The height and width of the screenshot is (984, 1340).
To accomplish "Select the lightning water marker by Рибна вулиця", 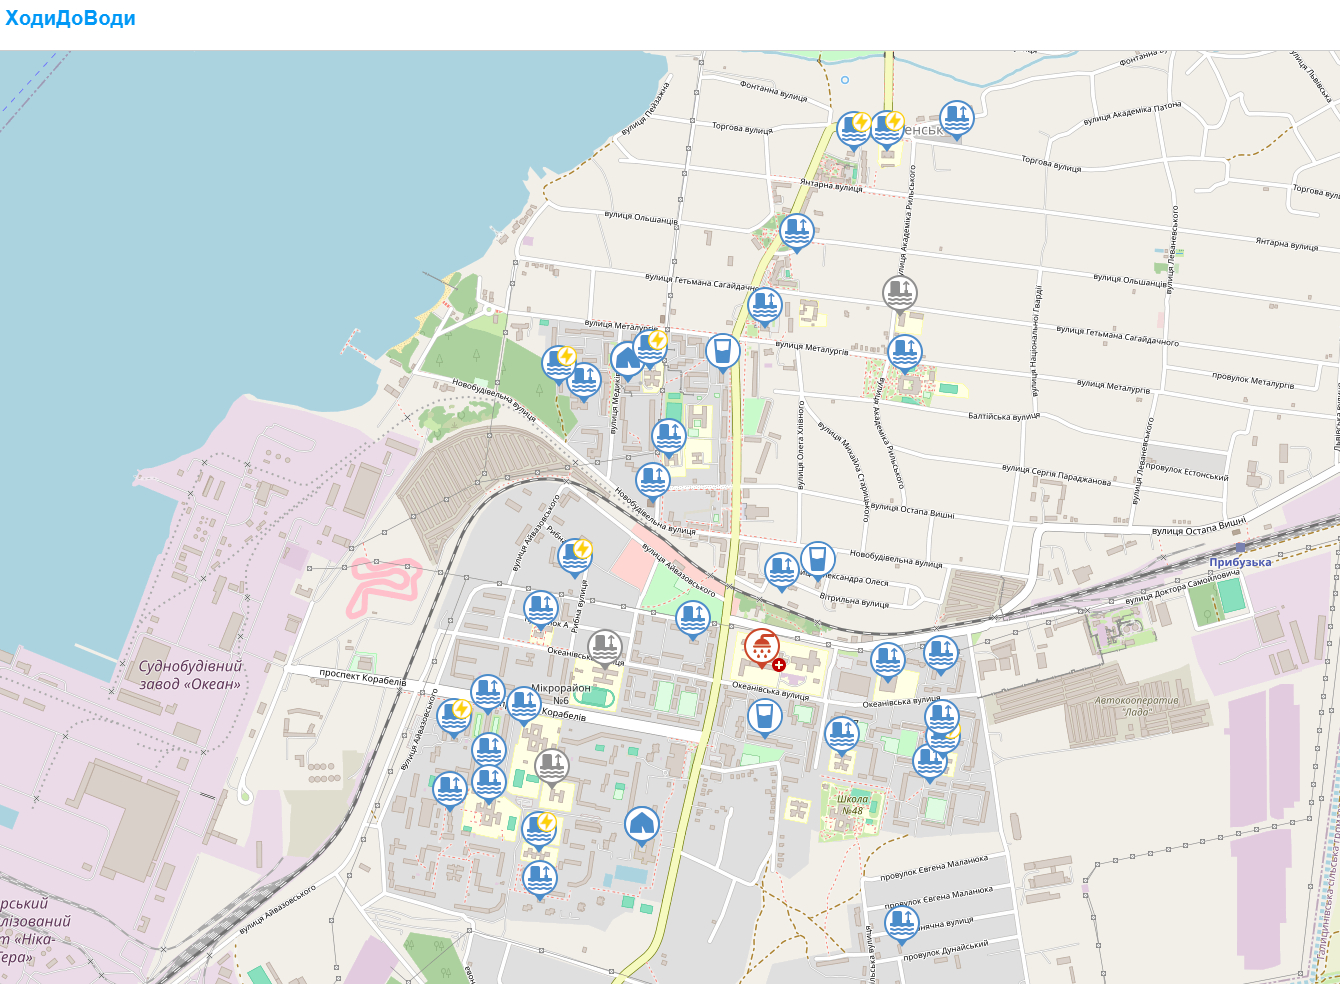I will point(574,556).
